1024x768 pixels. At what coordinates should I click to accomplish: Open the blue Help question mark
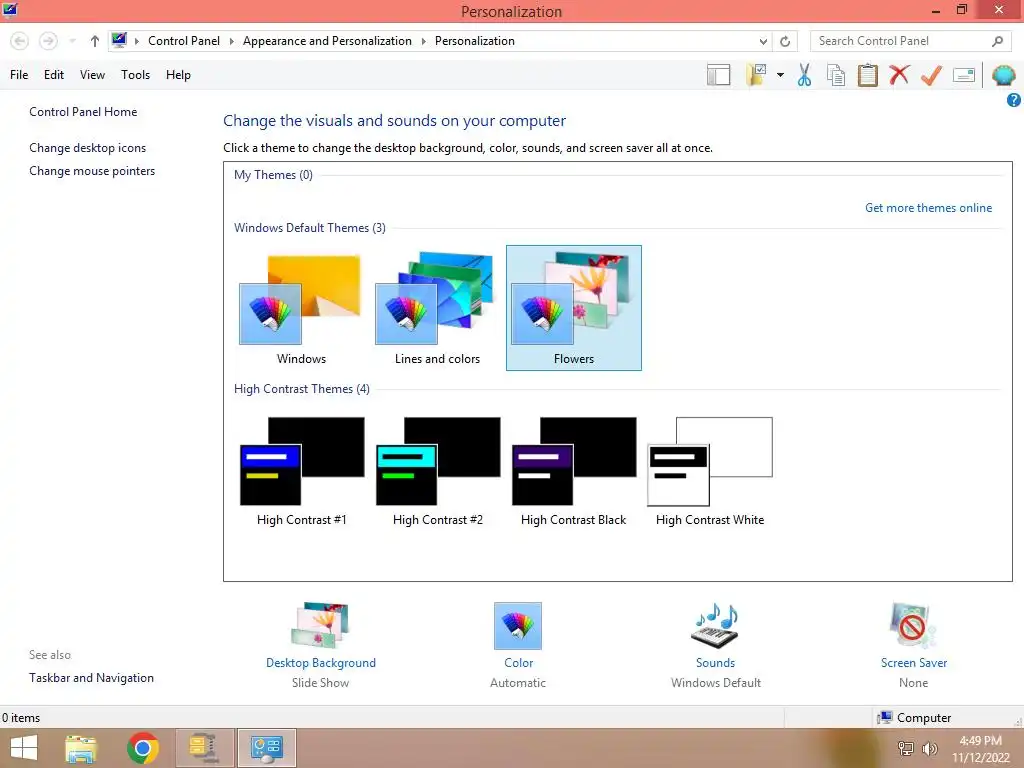[x=1014, y=100]
